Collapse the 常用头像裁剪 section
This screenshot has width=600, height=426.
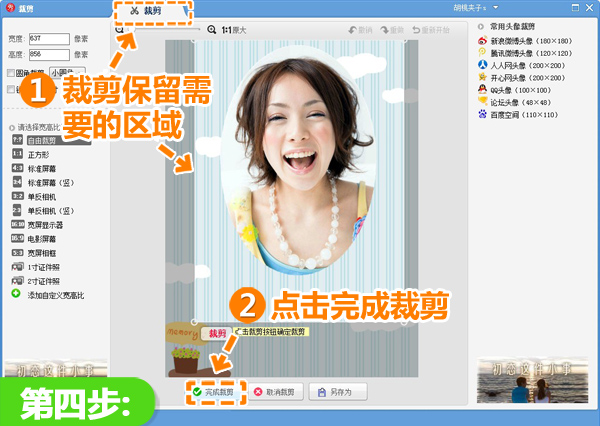tap(481, 26)
